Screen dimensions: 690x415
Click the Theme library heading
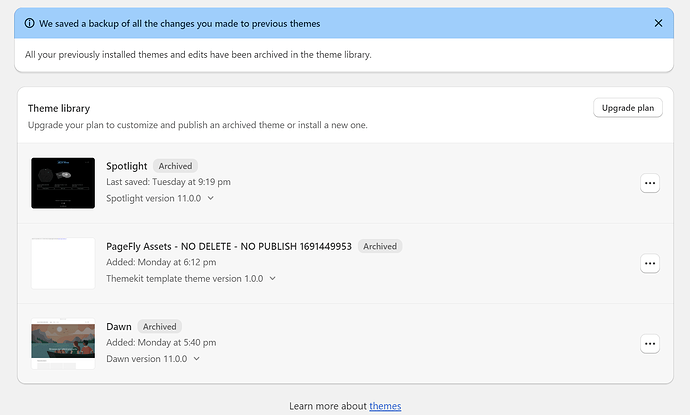(59, 107)
